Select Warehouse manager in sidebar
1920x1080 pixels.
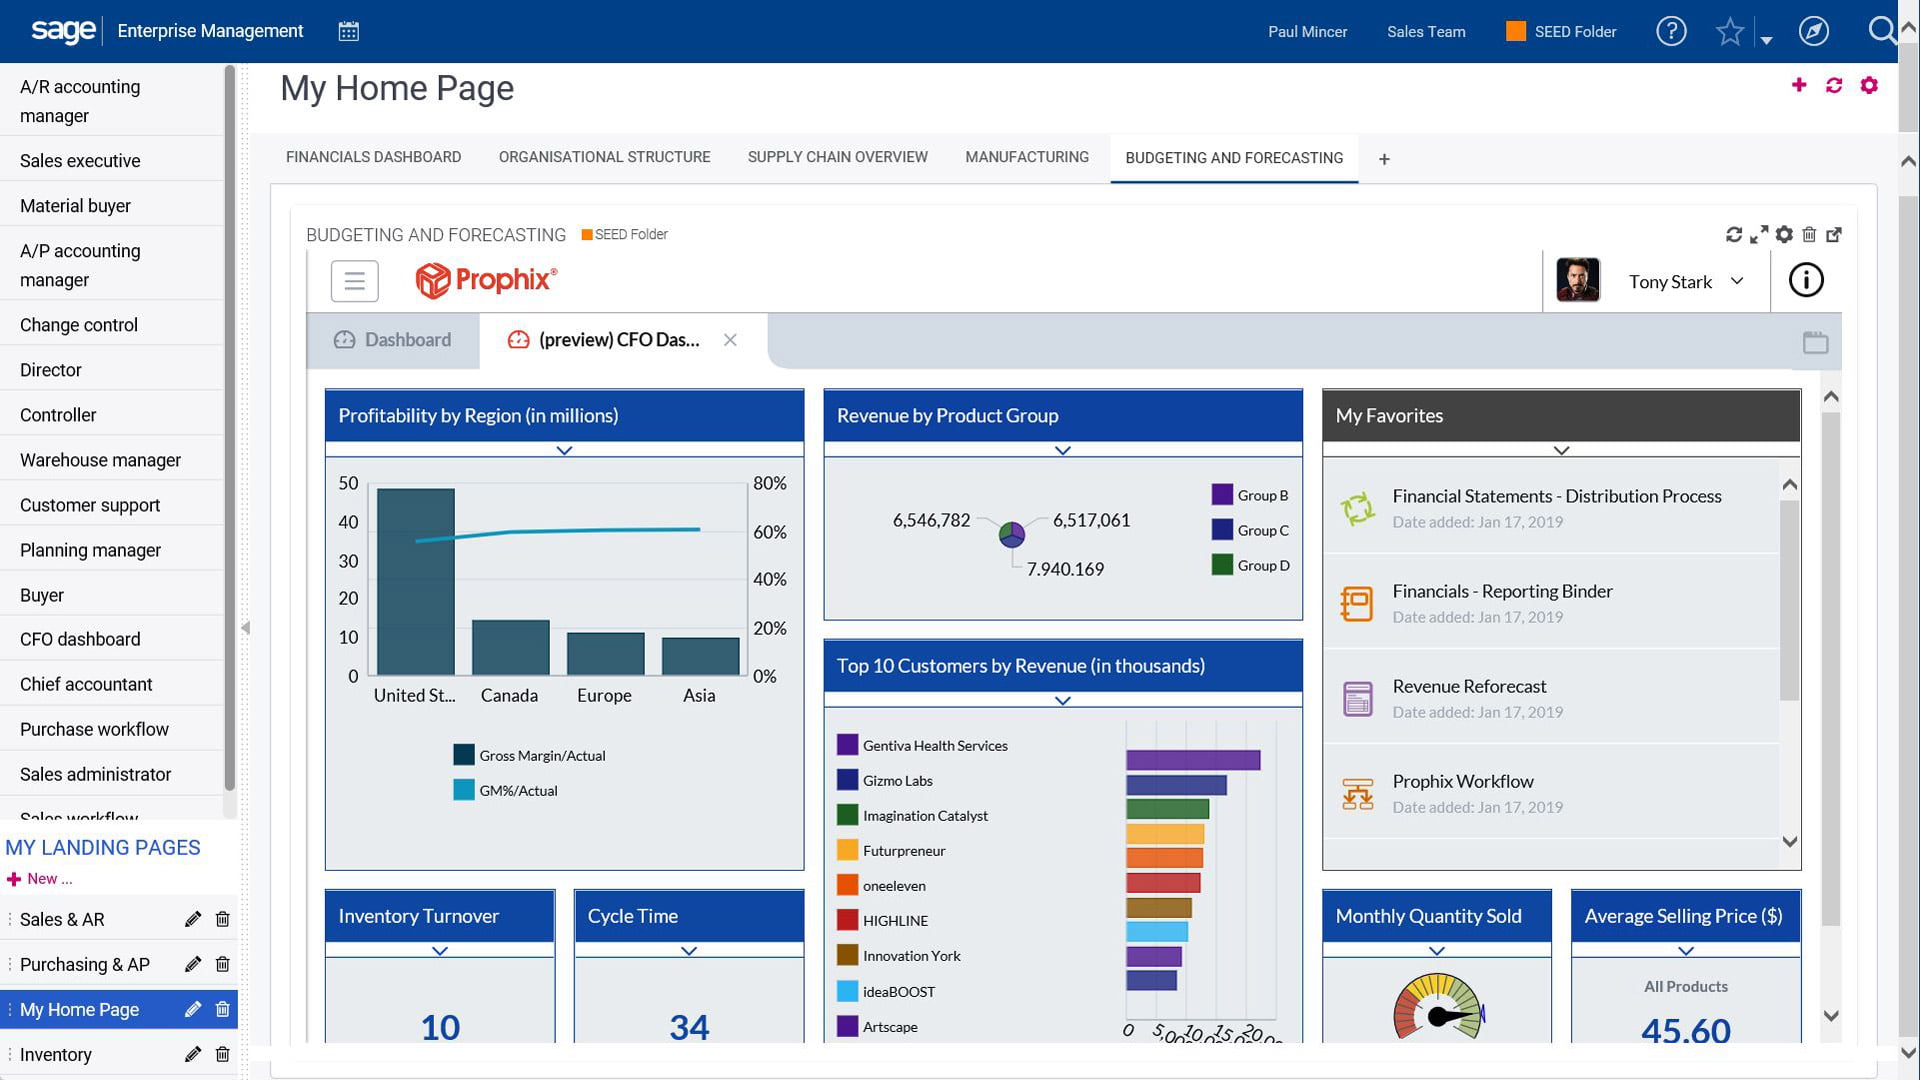coord(112,460)
